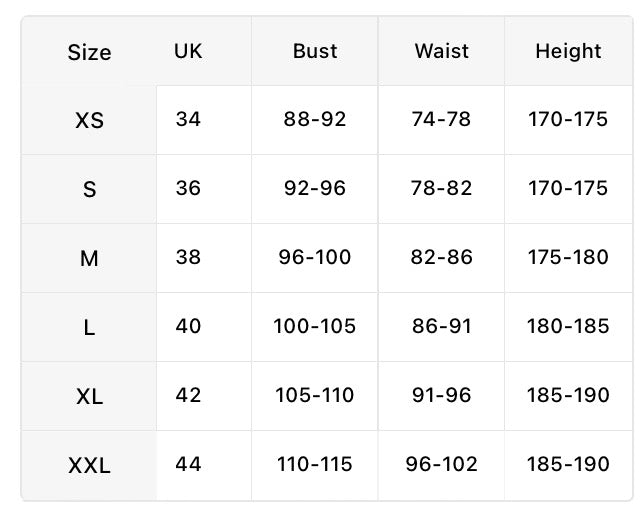The width and height of the screenshot is (640, 508).
Task: Select bust measurement 92-96 cell
Action: tap(315, 188)
